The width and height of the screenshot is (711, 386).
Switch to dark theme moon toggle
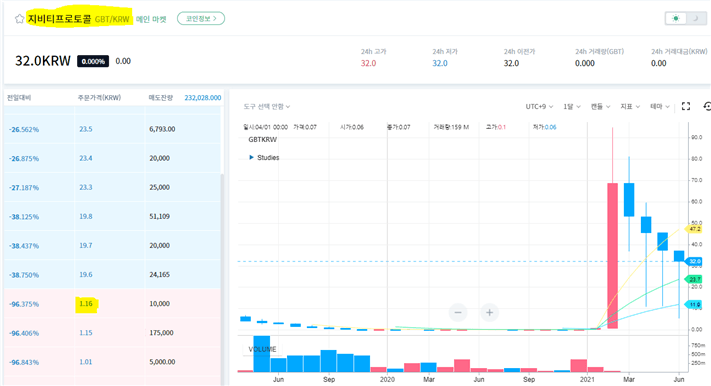point(696,19)
